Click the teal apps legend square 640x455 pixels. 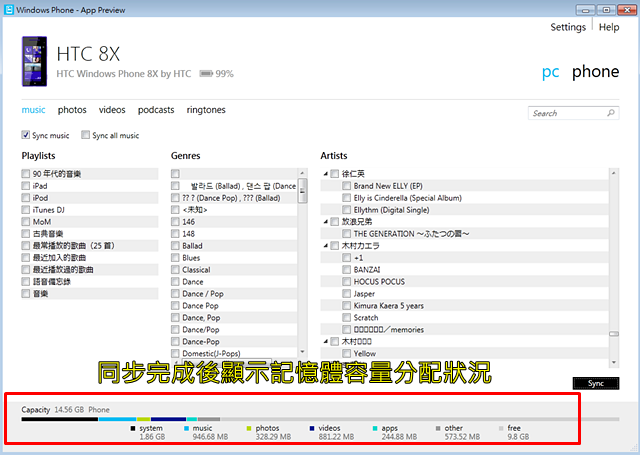pos(375,428)
